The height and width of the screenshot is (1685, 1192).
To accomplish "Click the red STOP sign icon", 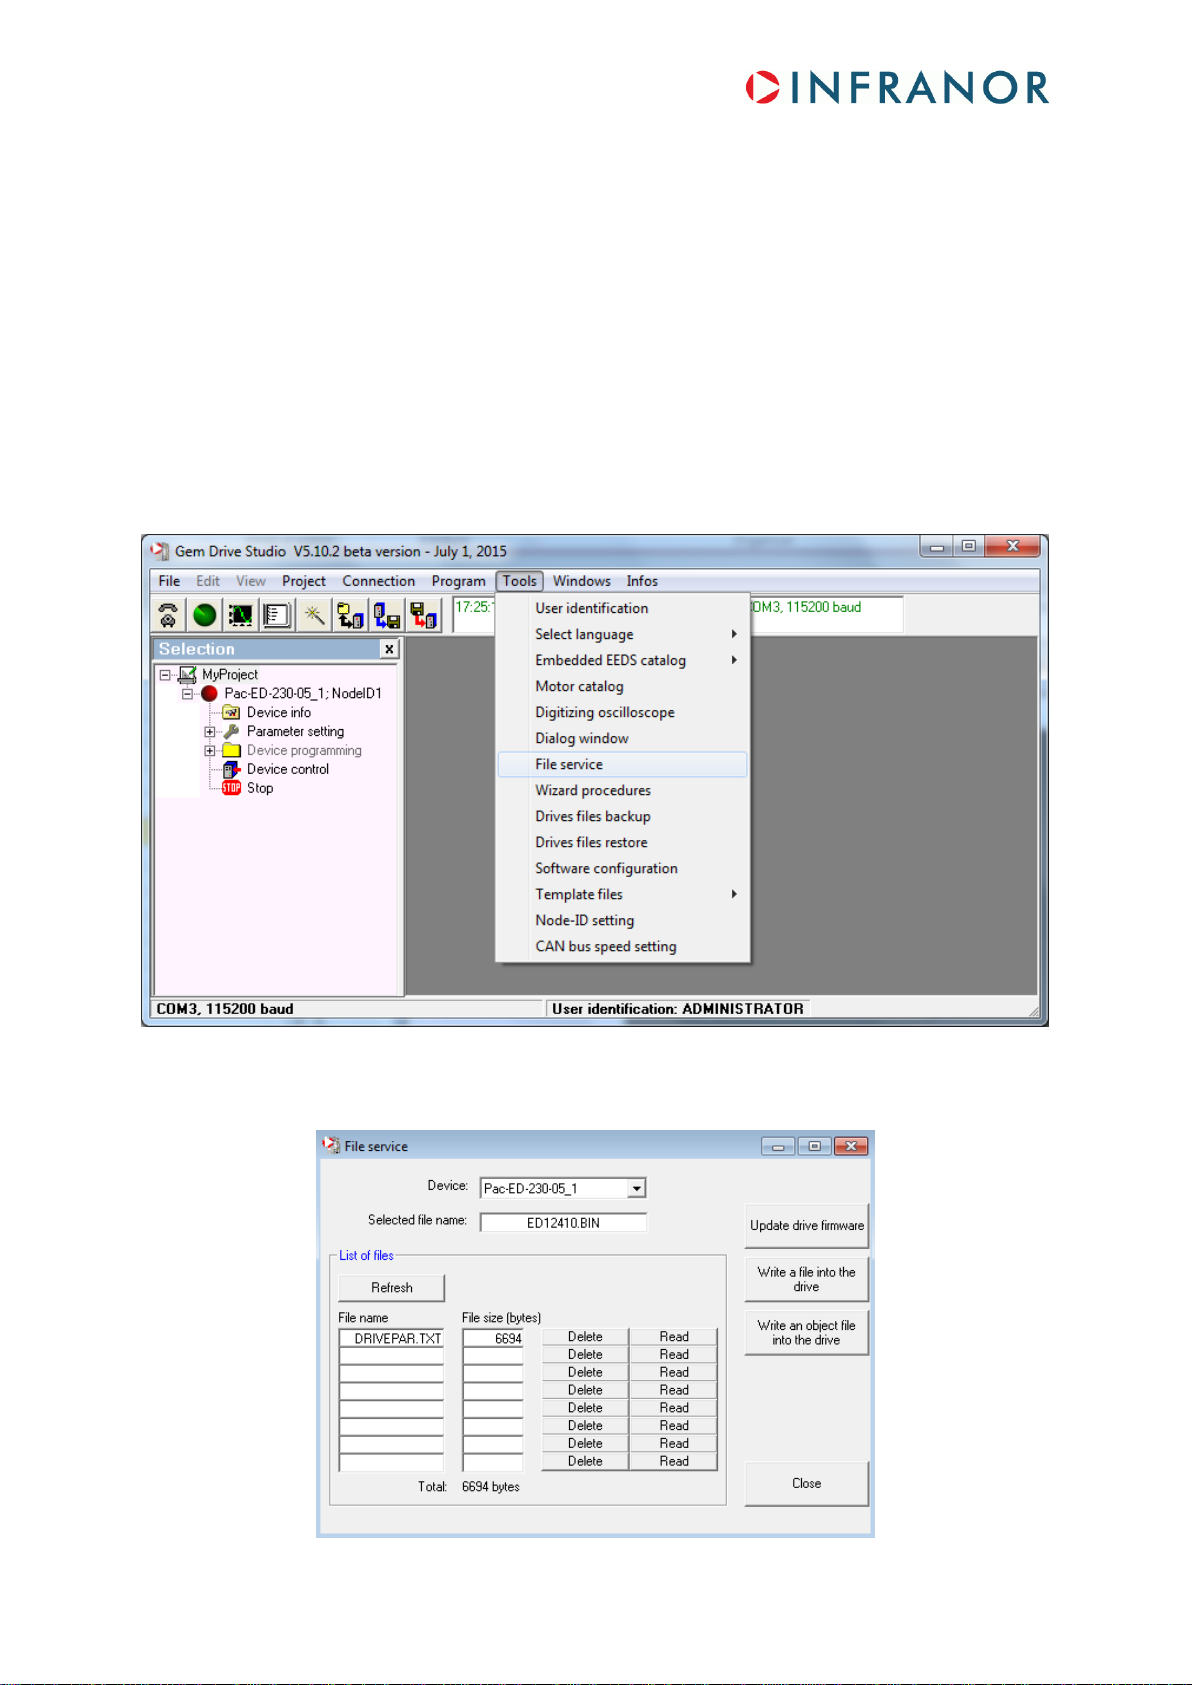I will pos(231,788).
